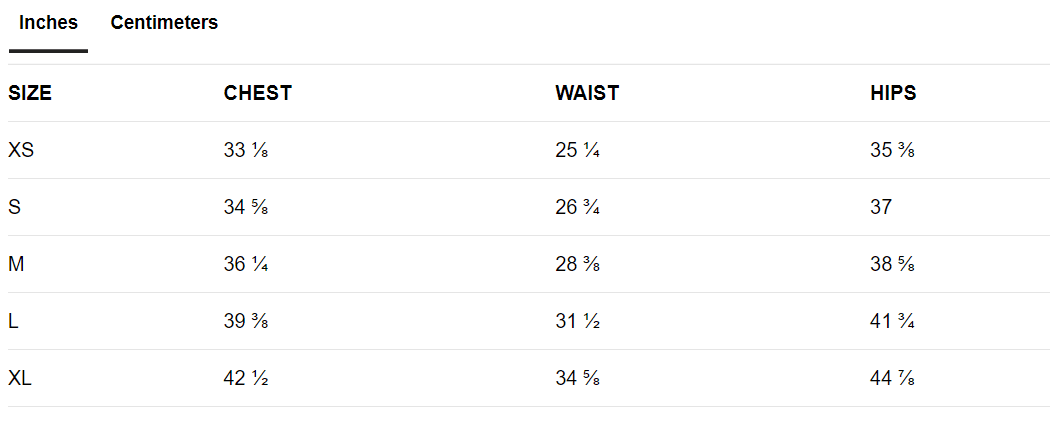Click the XL chest value 42 ½

pyautogui.click(x=246, y=379)
